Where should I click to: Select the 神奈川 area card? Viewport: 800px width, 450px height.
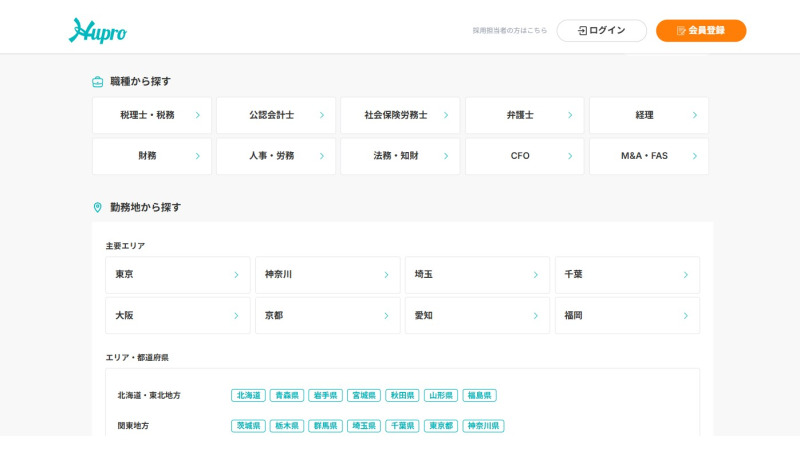[x=327, y=275]
